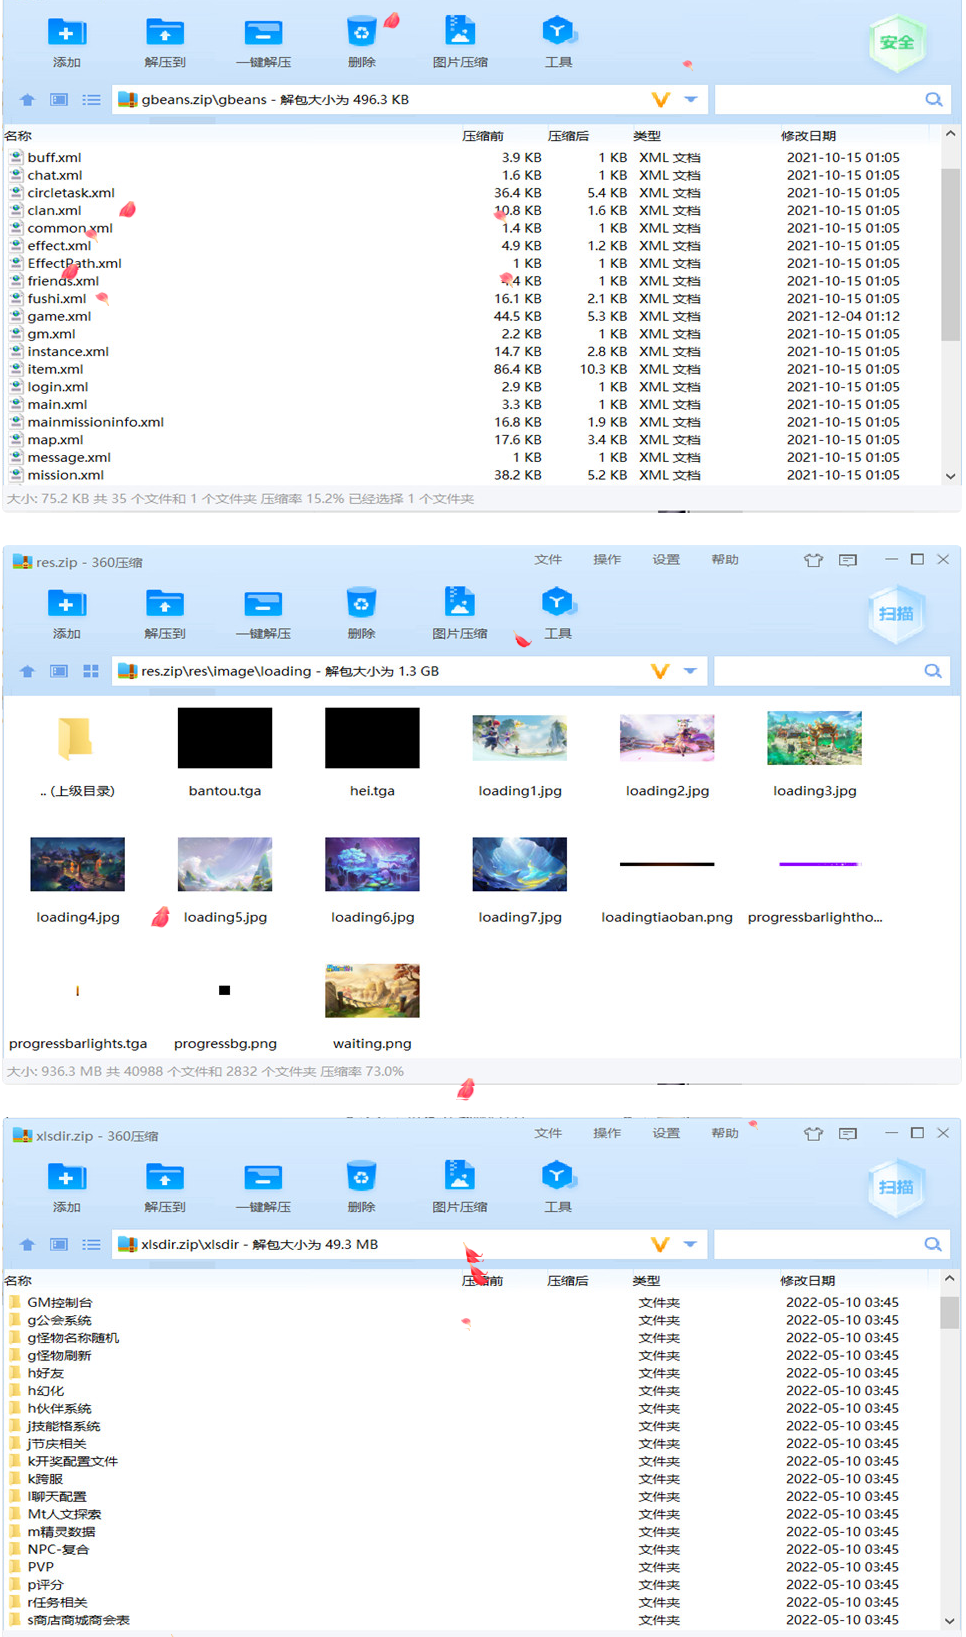Open 文件 menu in res.zip window
The image size is (966, 1637).
pos(548,560)
